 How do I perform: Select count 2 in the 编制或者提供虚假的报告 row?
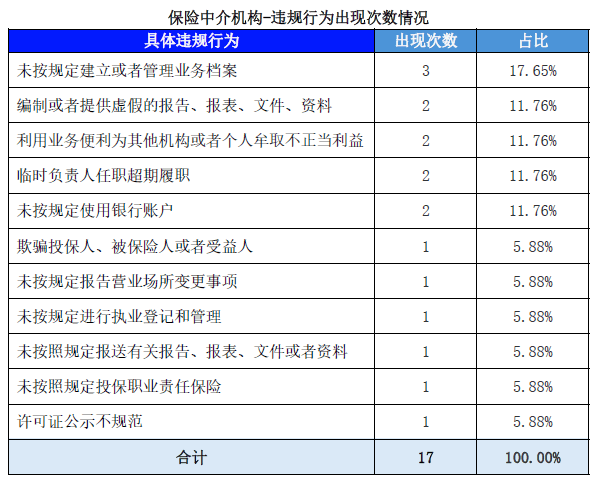[x=426, y=106]
